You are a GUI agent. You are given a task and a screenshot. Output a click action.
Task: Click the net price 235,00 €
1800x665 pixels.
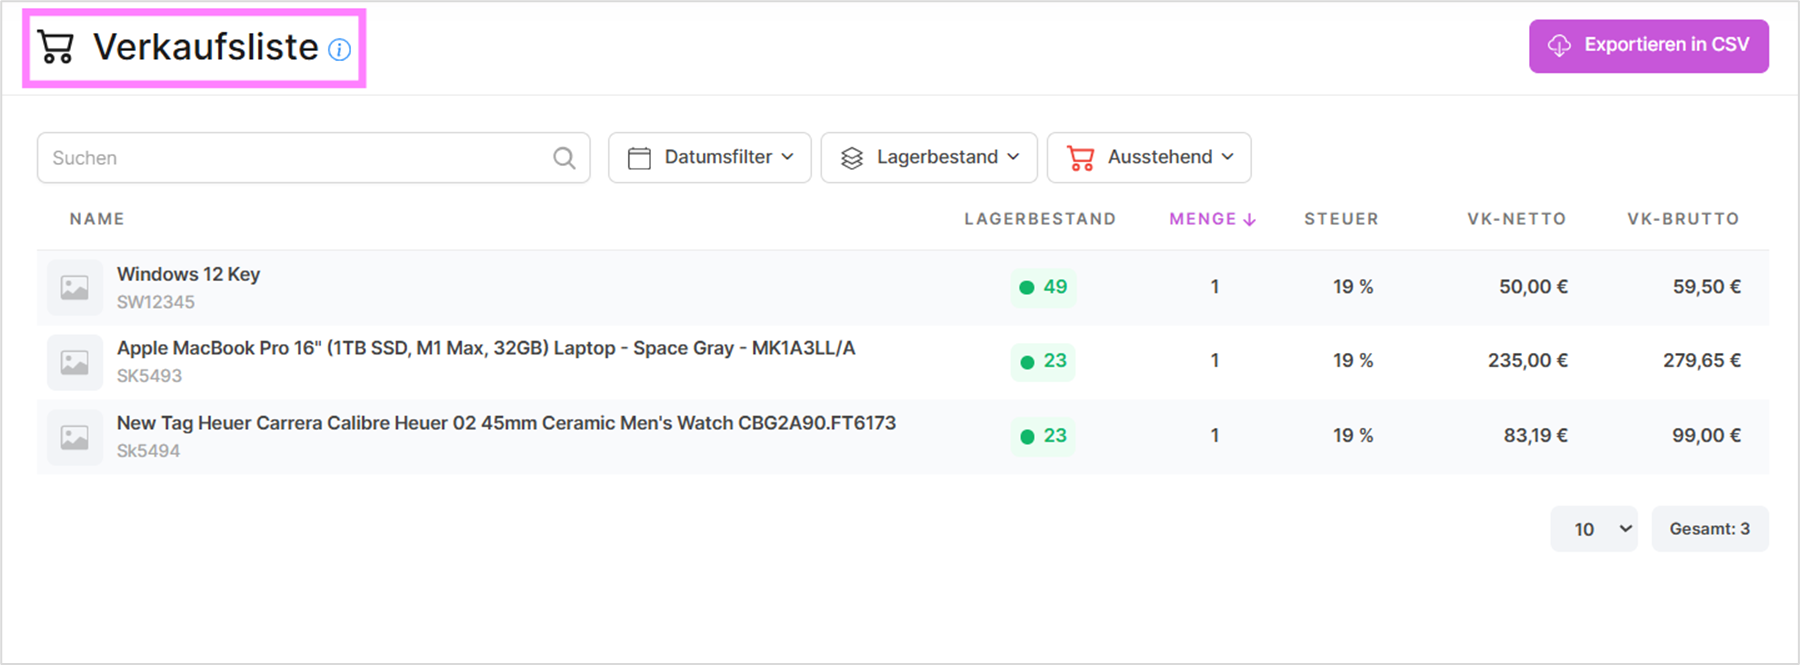pos(1527,361)
